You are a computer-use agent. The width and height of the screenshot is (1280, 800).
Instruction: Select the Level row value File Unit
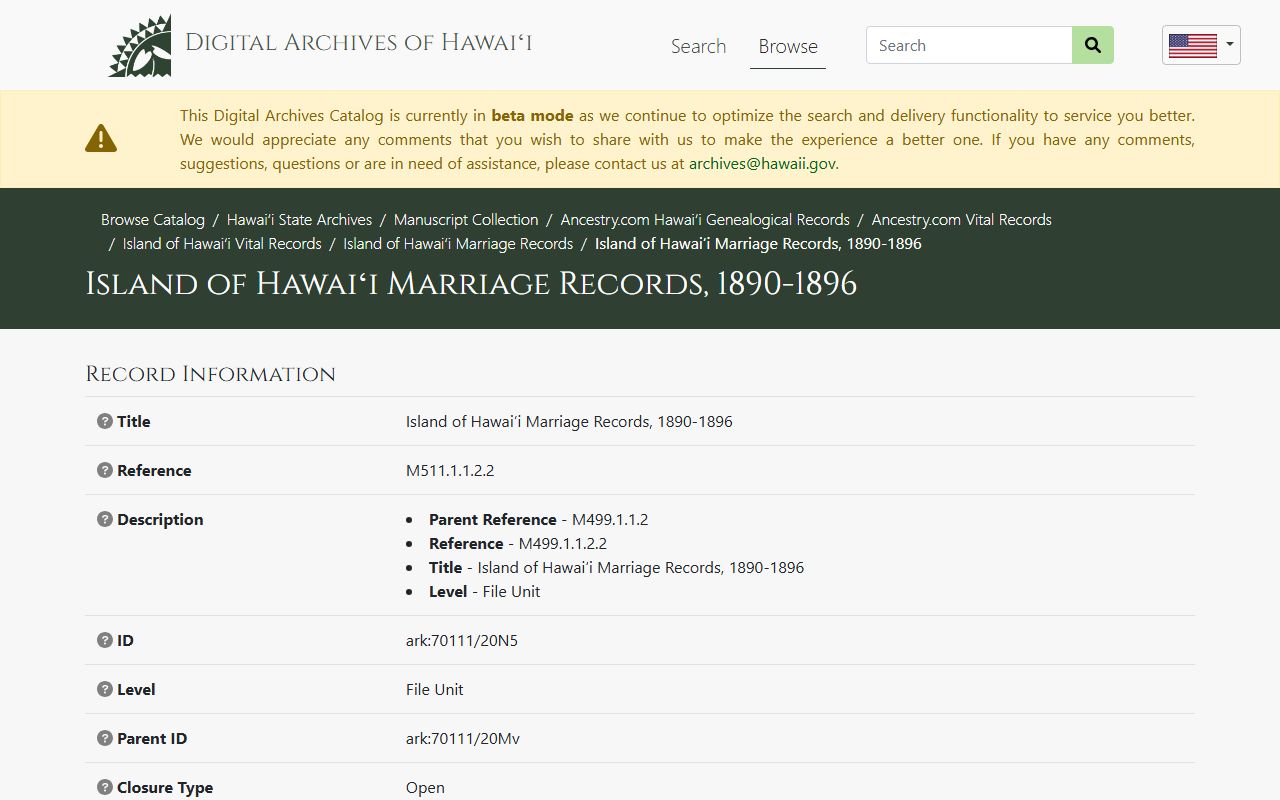(x=435, y=689)
